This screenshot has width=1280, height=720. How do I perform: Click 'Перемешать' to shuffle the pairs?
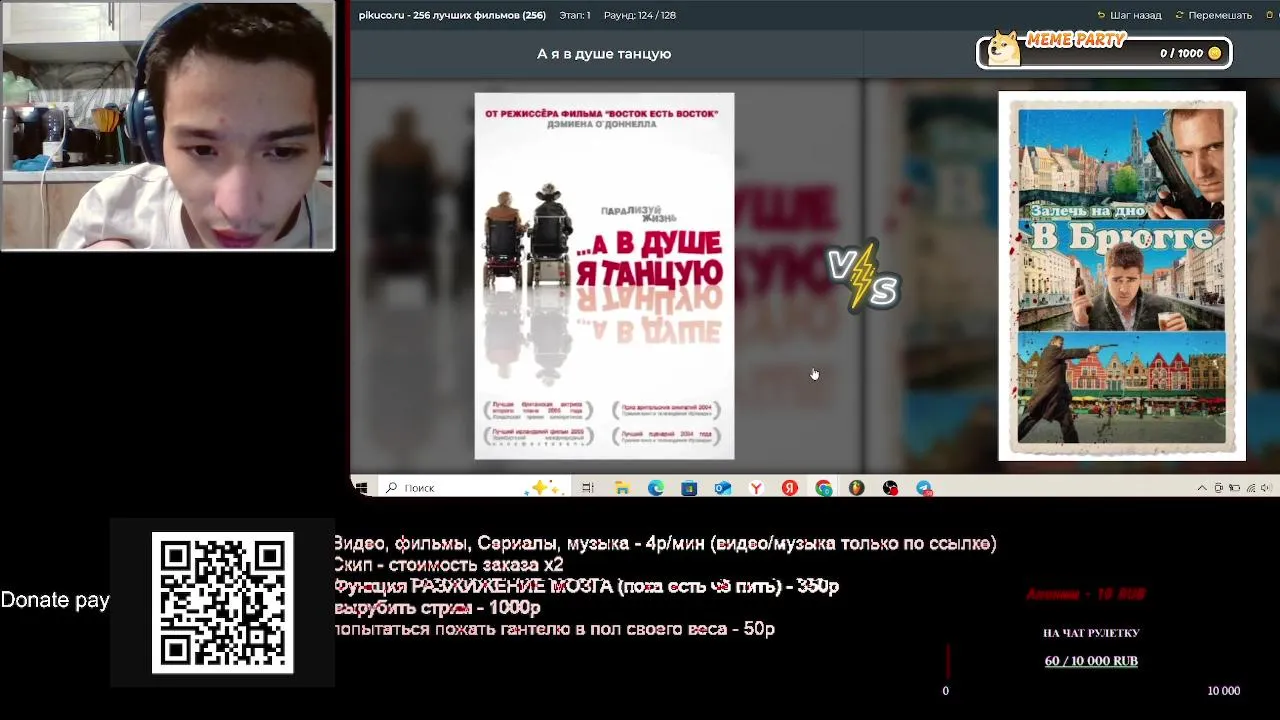(x=1220, y=15)
